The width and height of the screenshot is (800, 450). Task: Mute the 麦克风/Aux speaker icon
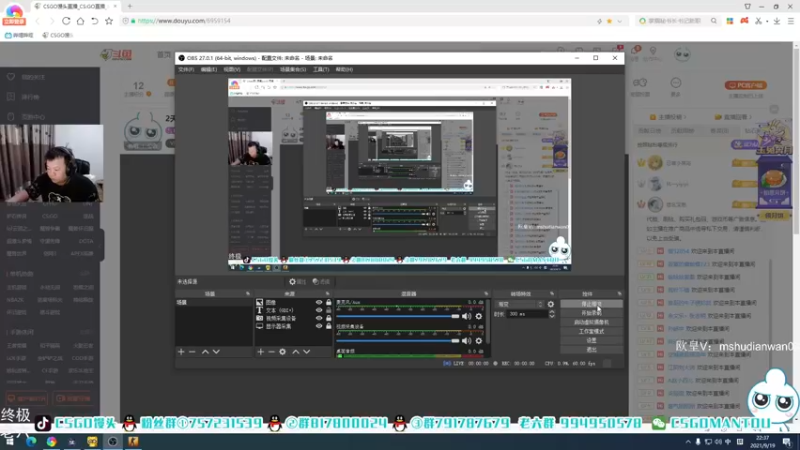tap(466, 316)
